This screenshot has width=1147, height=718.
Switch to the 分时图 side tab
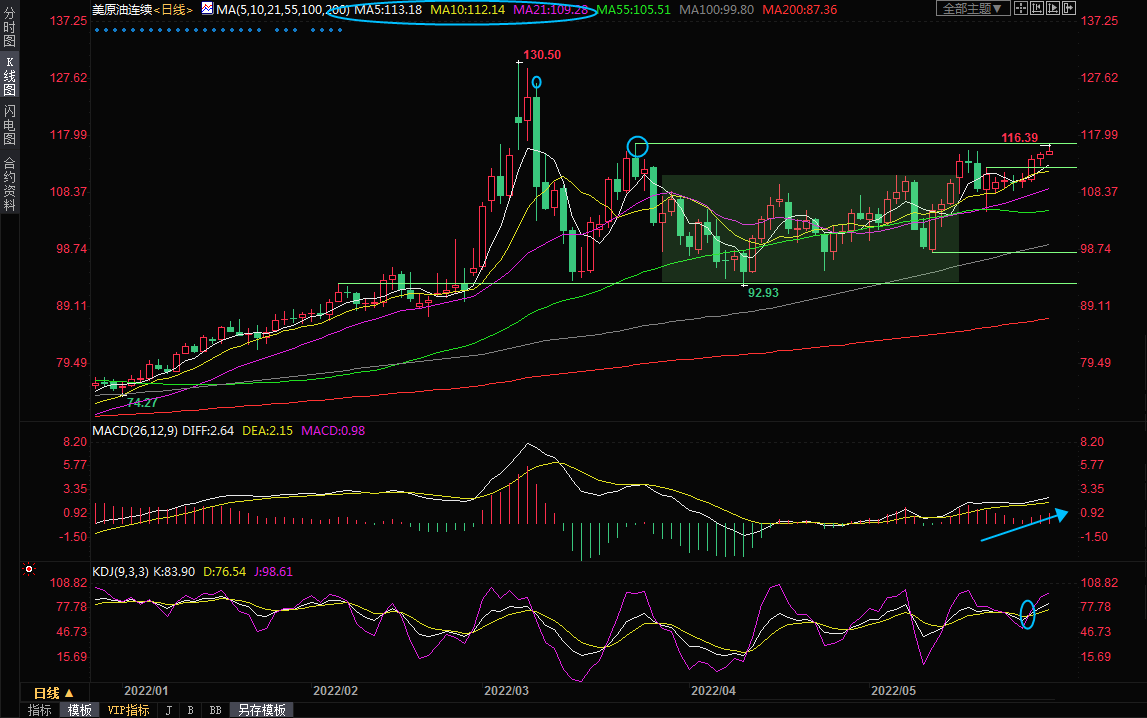[x=10, y=27]
